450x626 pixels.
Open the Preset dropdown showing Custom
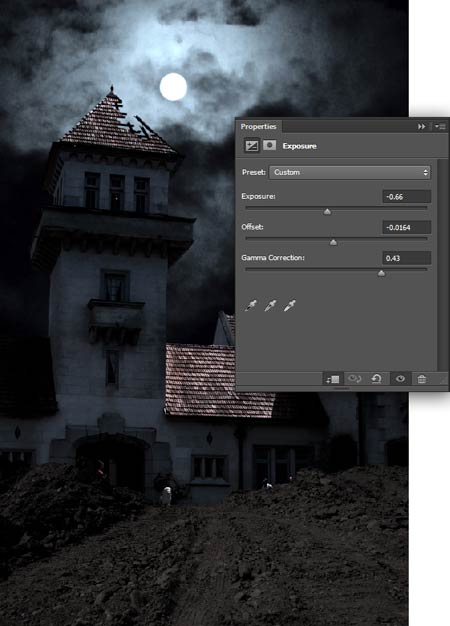[x=350, y=172]
